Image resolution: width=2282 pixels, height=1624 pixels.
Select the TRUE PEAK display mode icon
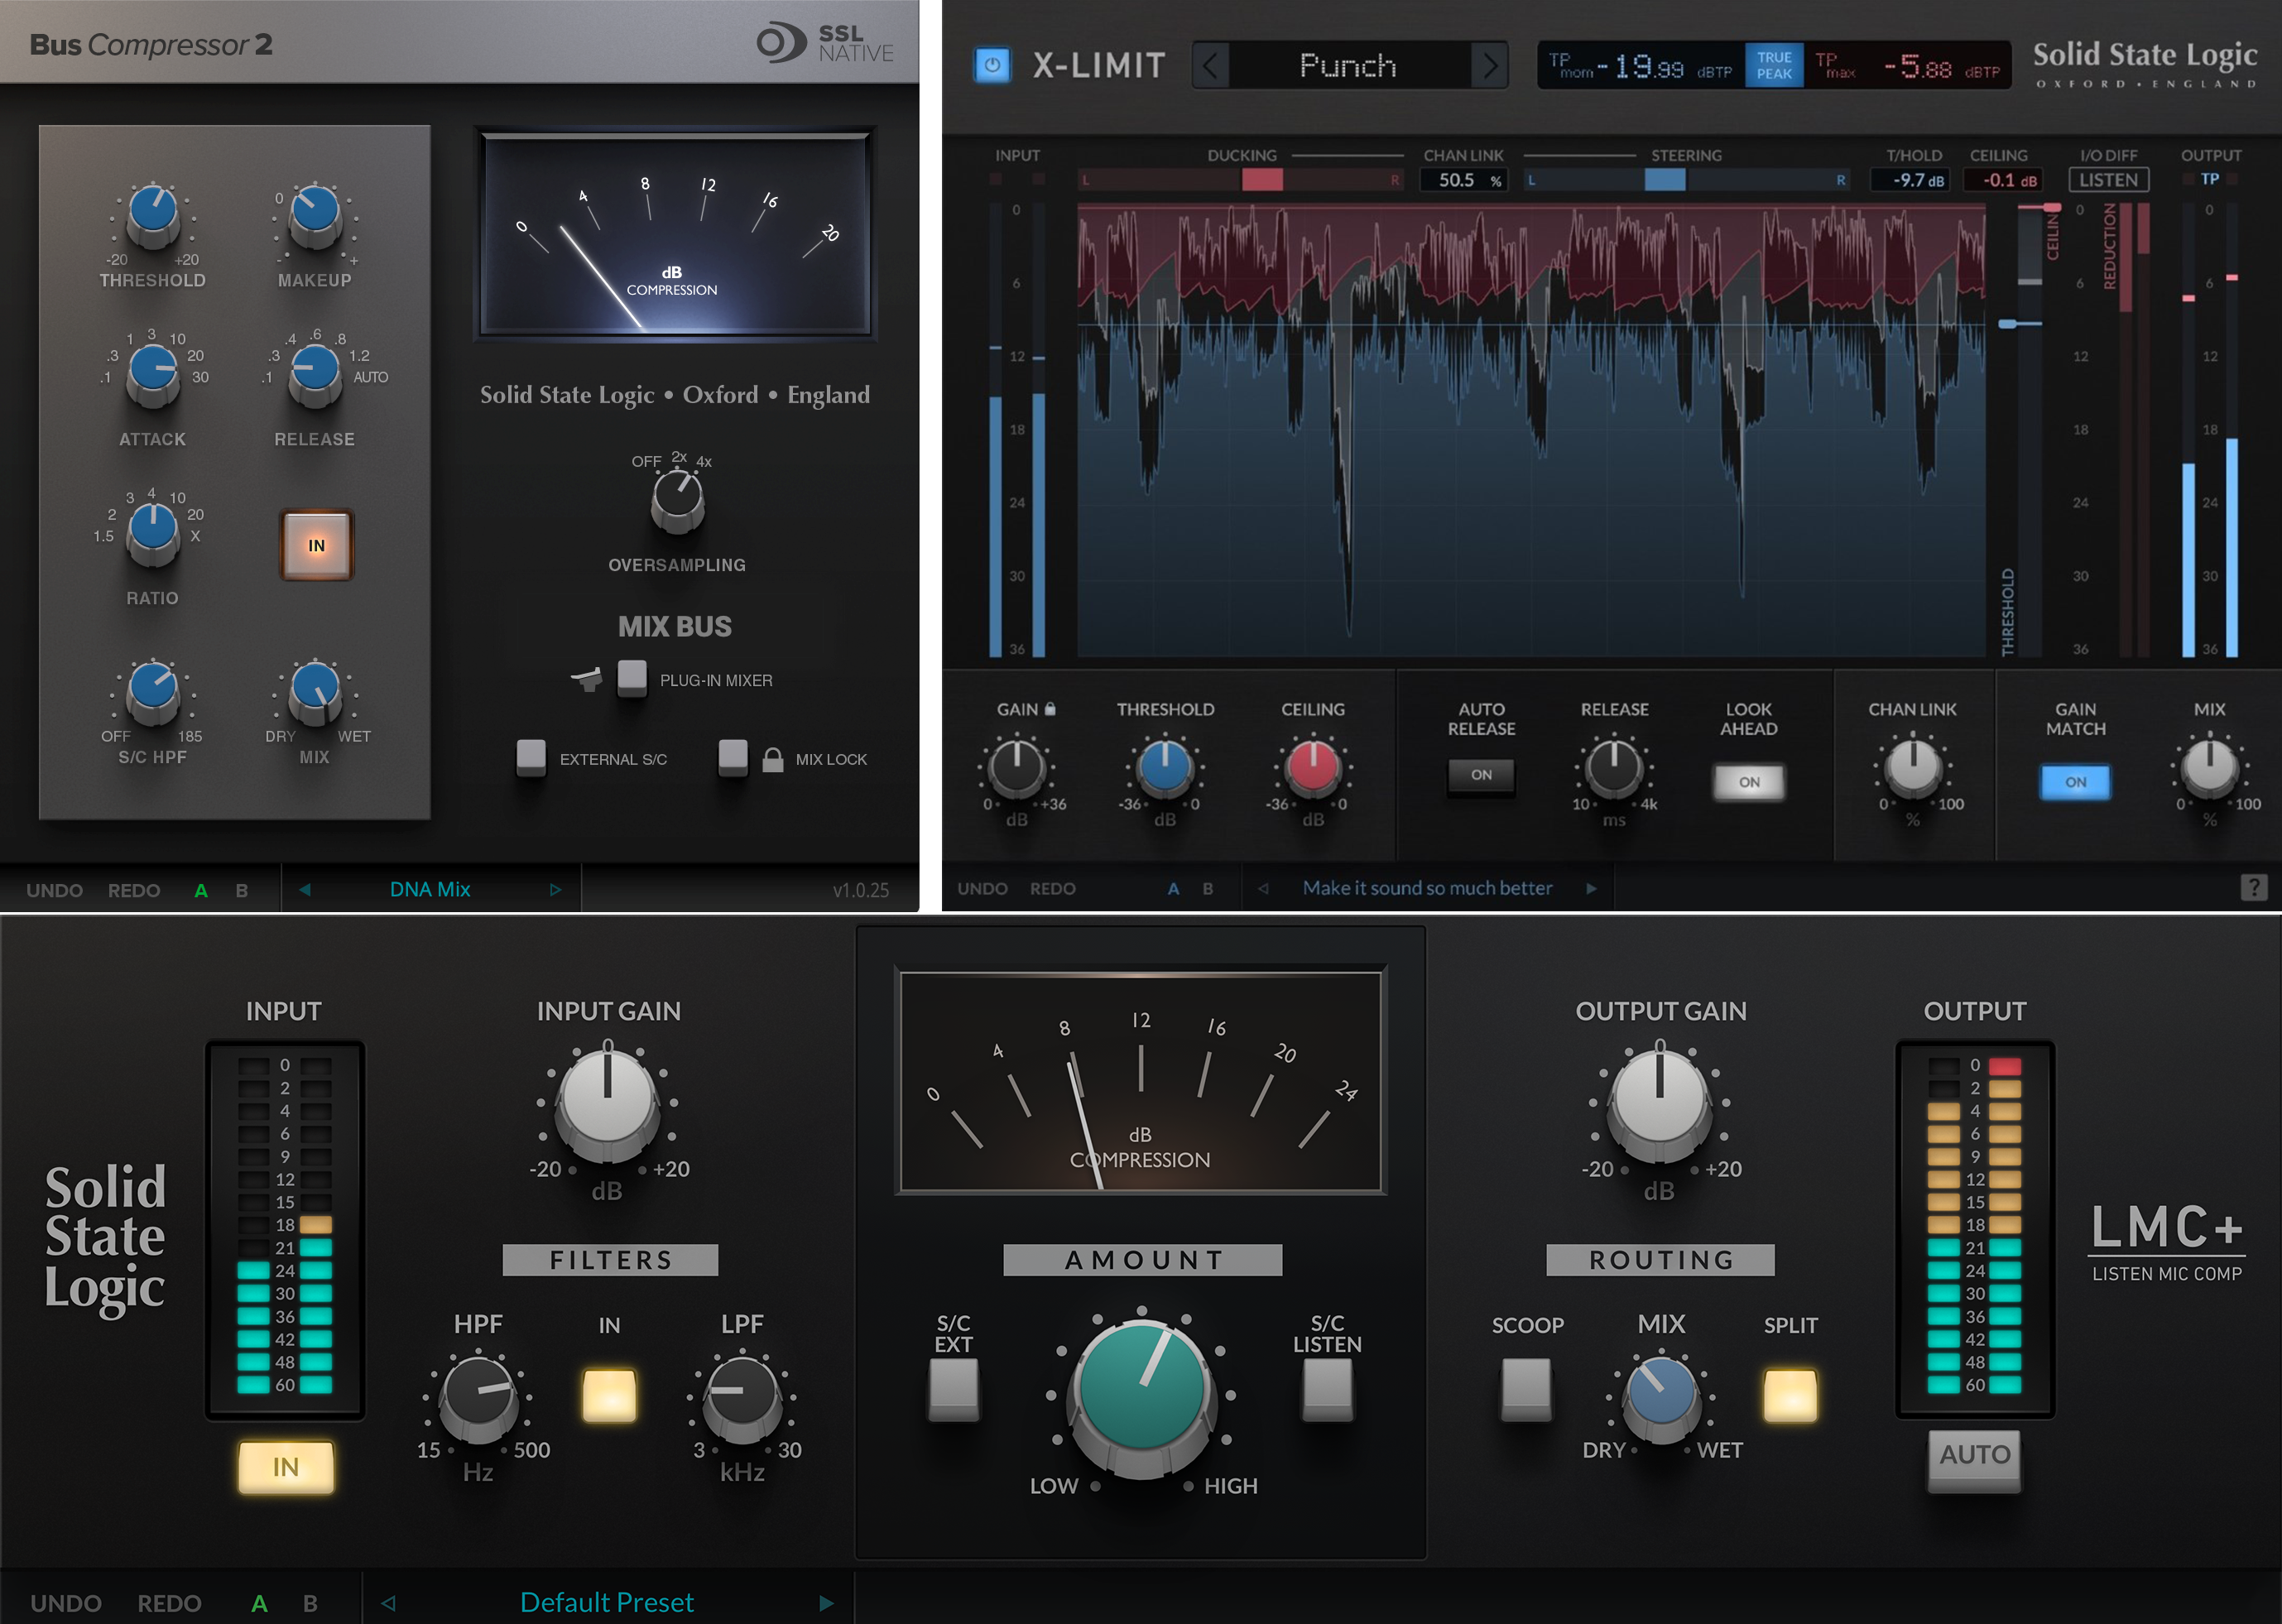[1774, 64]
